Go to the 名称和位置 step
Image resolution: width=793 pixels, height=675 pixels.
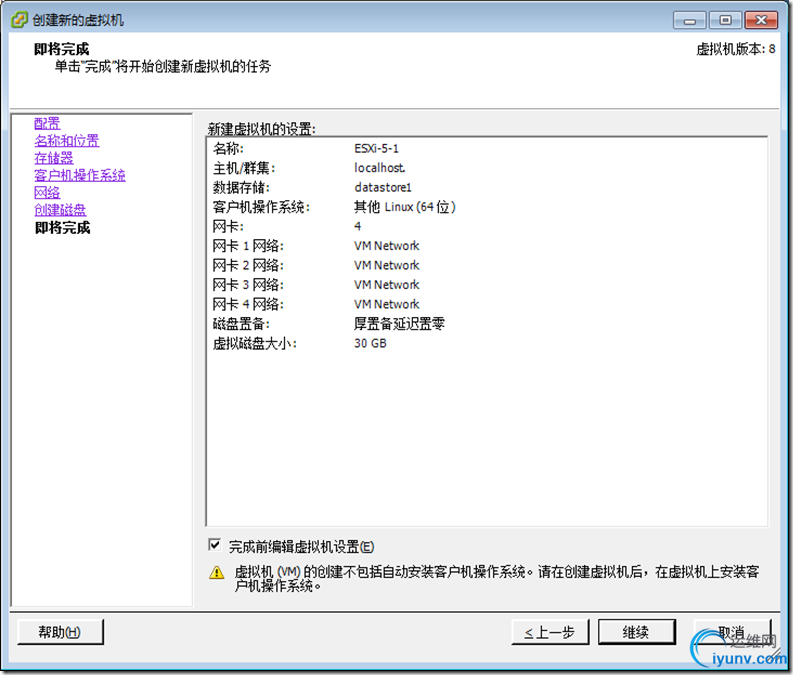67,141
